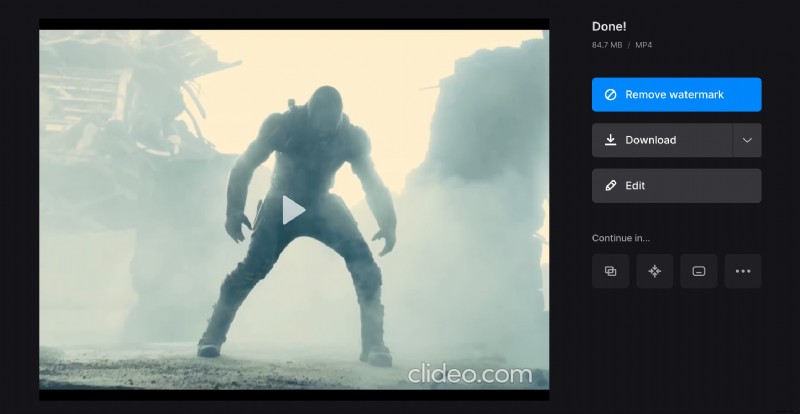Open more tools via three dots
800x414 pixels.
pos(743,271)
